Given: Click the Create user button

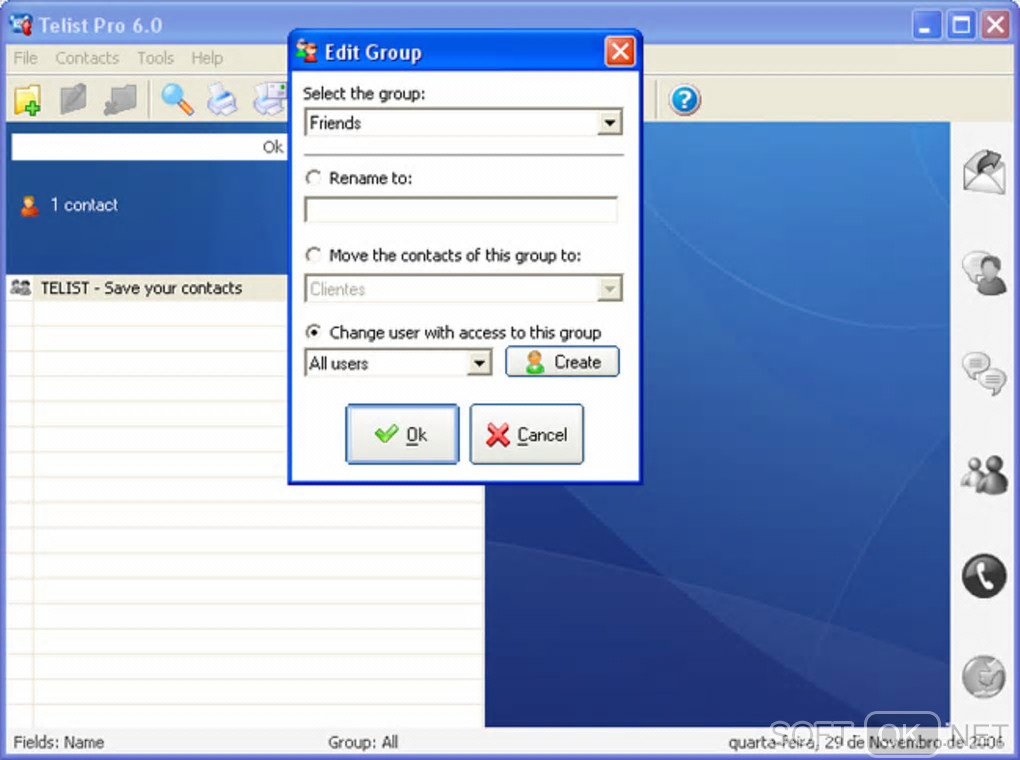Looking at the screenshot, I should tap(563, 362).
